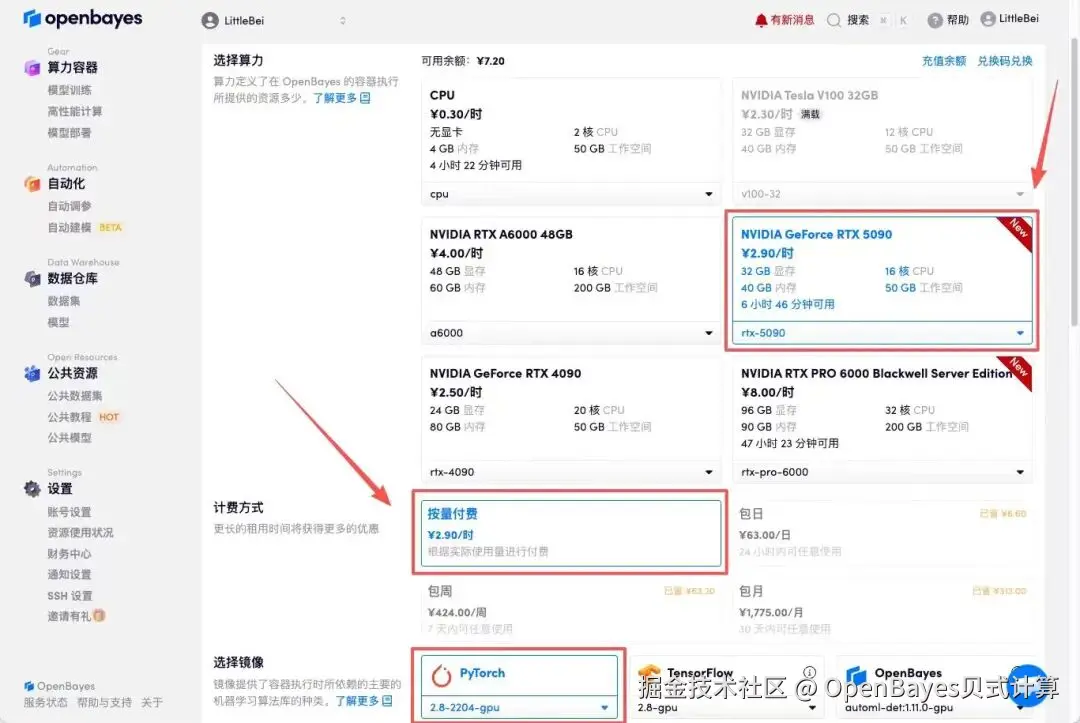Viewport: 1080px width, 723px height.
Task: Click the 邀请有礼 gift icon
Action: [x=98, y=615]
